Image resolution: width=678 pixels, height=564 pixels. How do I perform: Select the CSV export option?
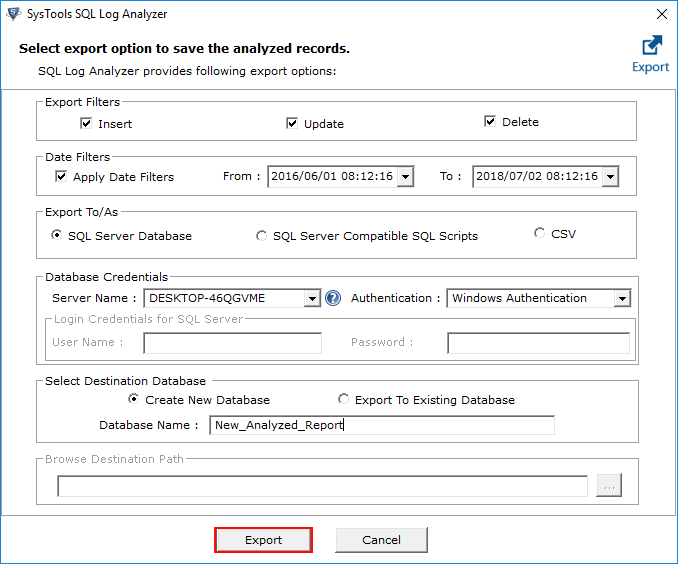pos(540,233)
